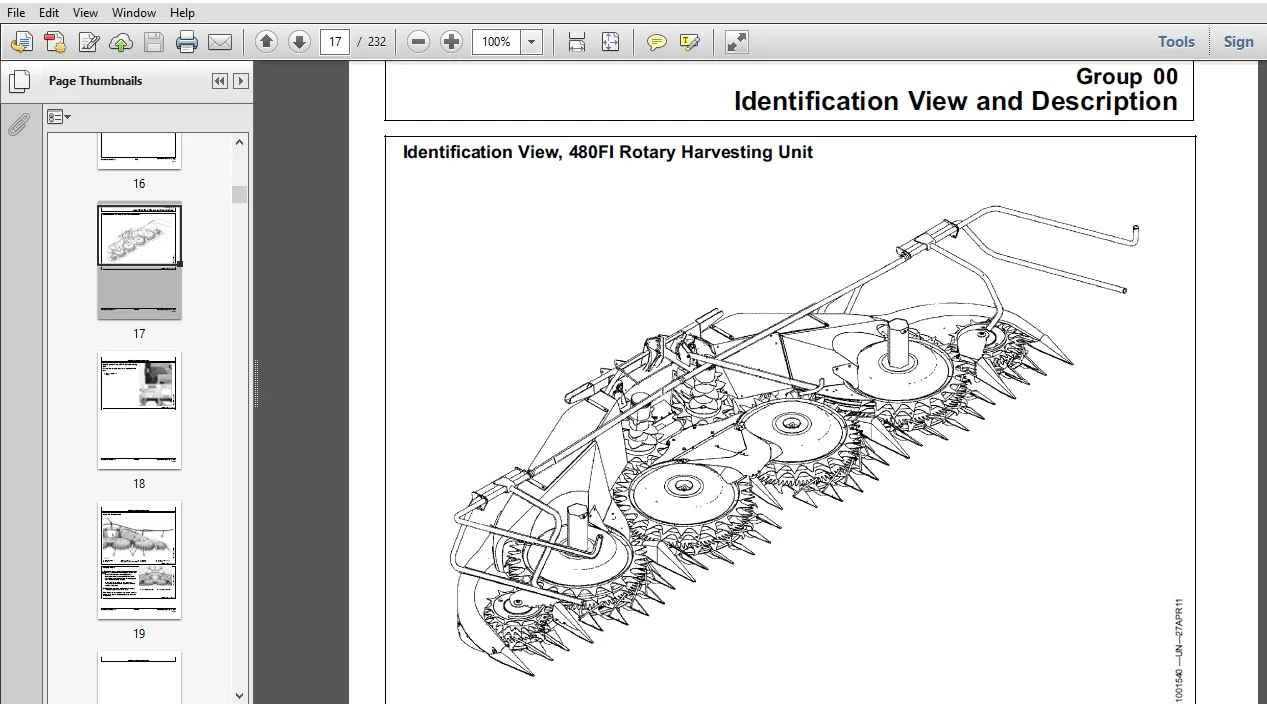Select the Highlight text tool icon
Viewport: 1267px width, 704px height.
pos(690,42)
